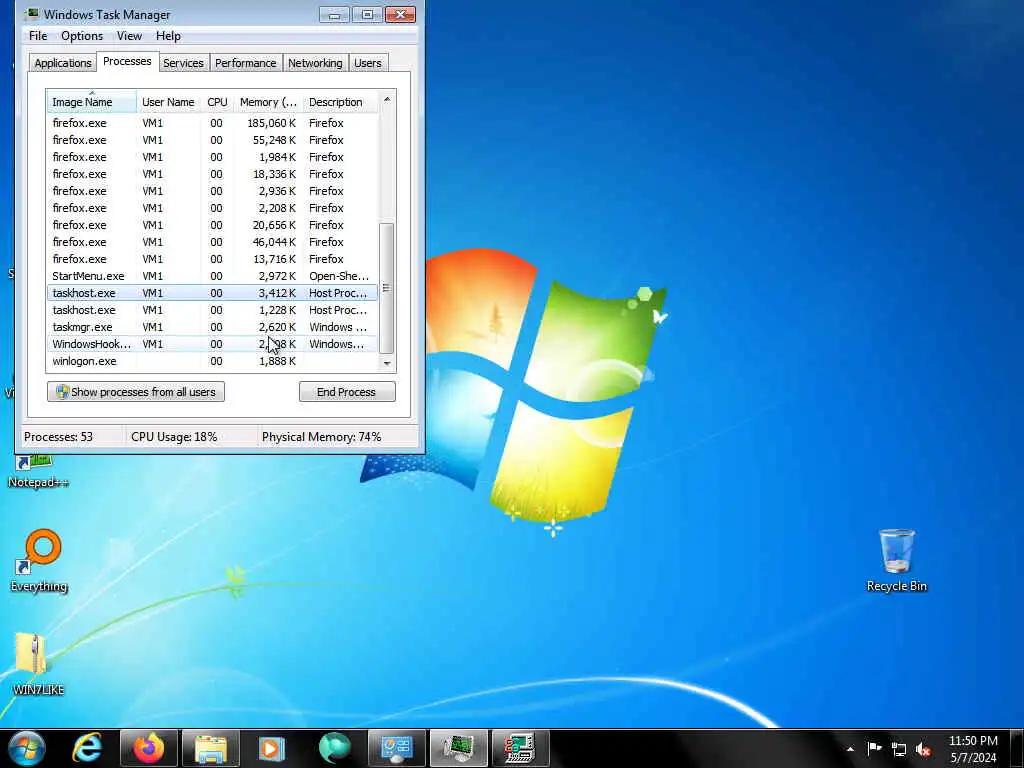Click the CPU Usage: 18% status text
This screenshot has height=768, width=1024.
coord(174,436)
